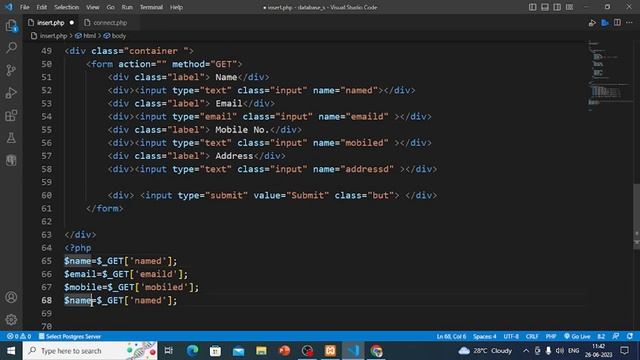This screenshot has width=640, height=360.
Task: Open the Explorer view in activity bar
Action: point(11,26)
